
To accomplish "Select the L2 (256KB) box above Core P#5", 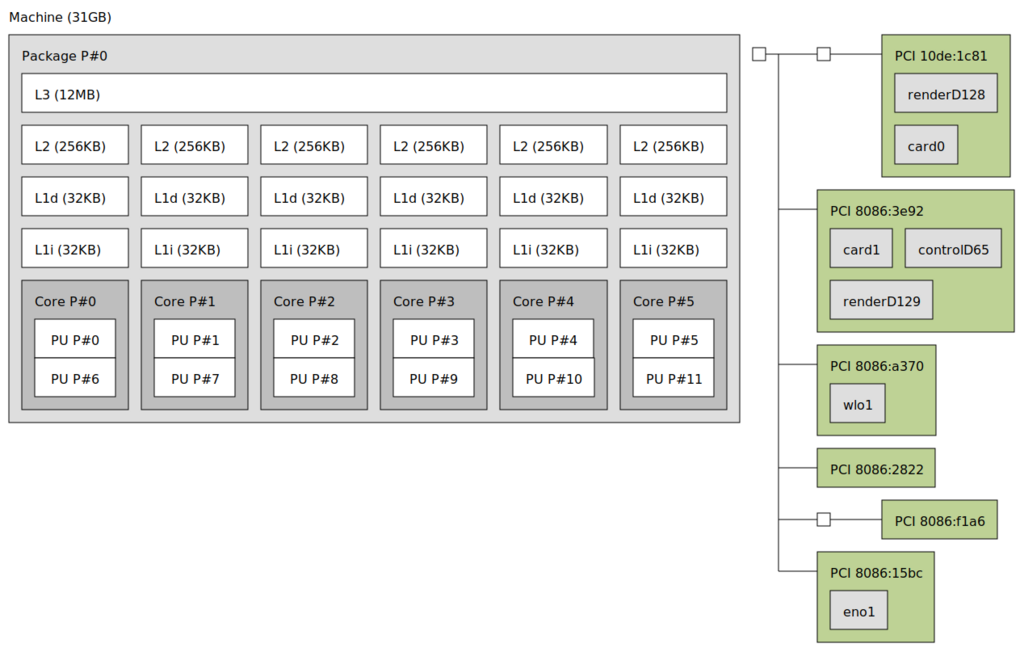I will (673, 145).
